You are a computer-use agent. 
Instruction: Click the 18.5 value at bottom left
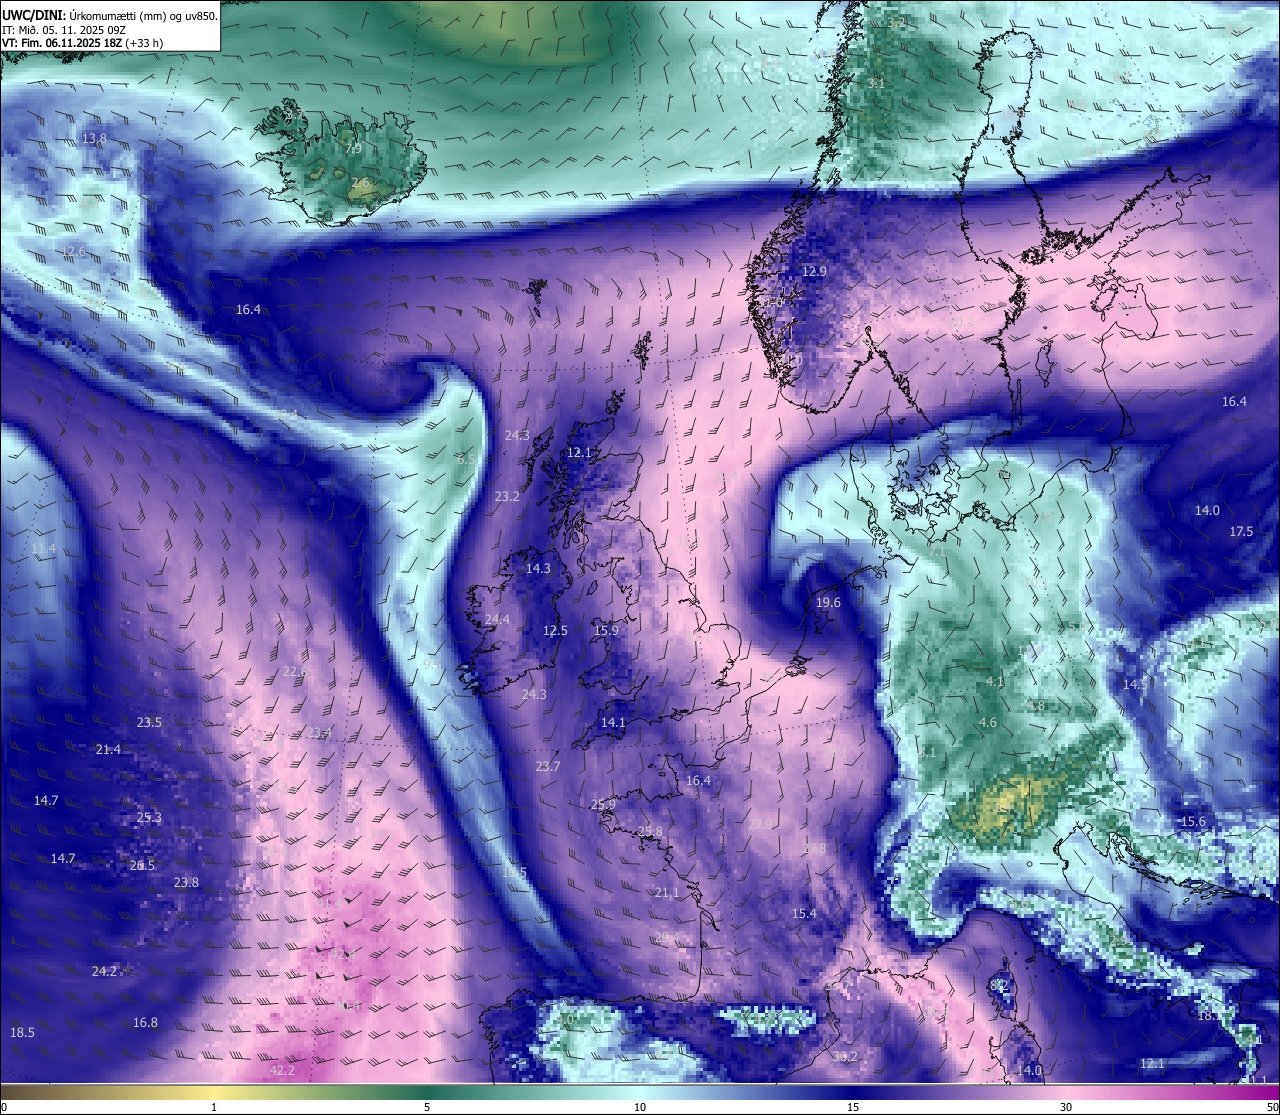(22, 1033)
